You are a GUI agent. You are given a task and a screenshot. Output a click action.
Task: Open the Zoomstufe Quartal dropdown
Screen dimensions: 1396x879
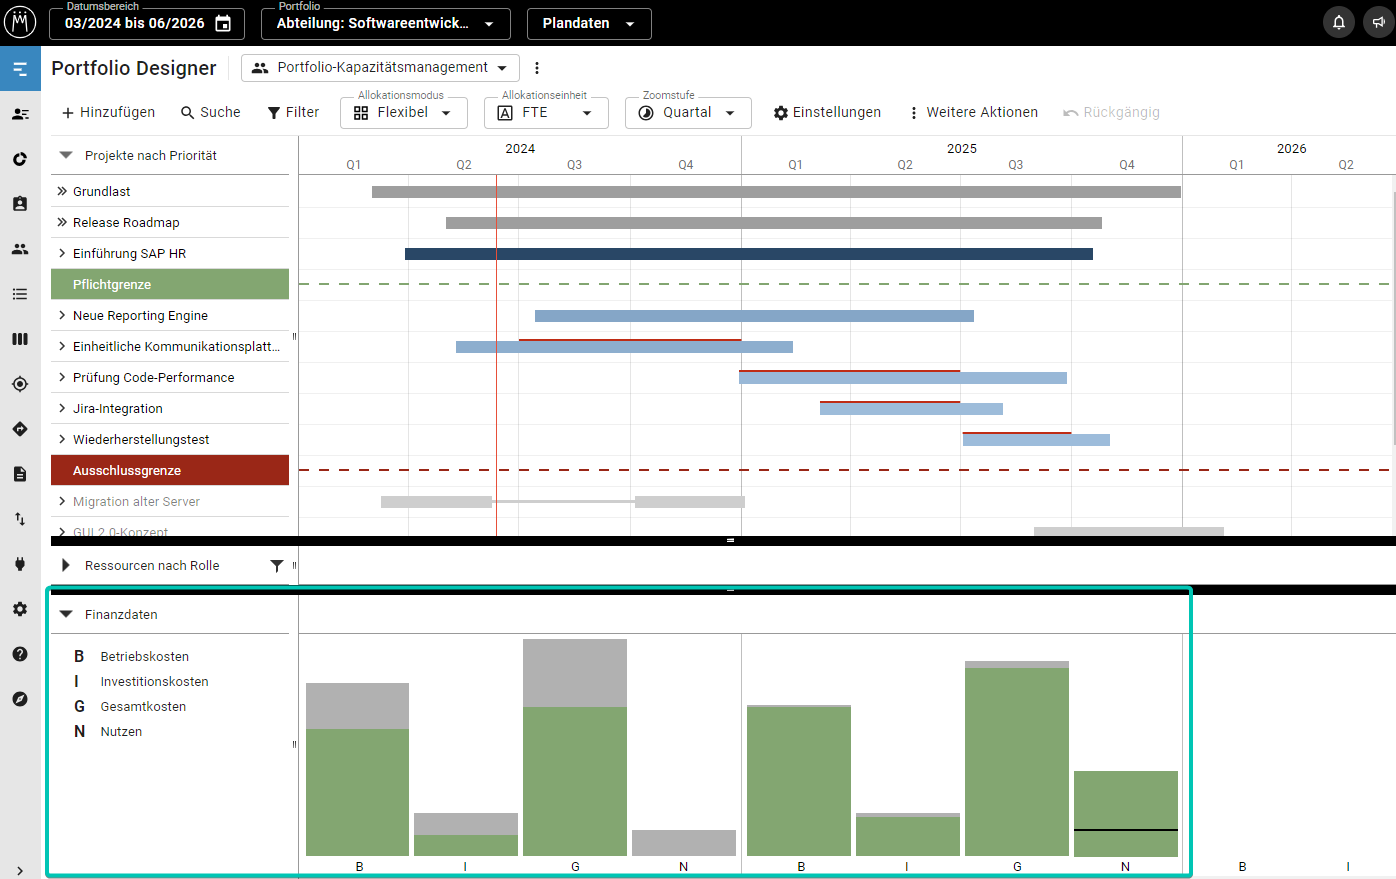[x=688, y=113]
